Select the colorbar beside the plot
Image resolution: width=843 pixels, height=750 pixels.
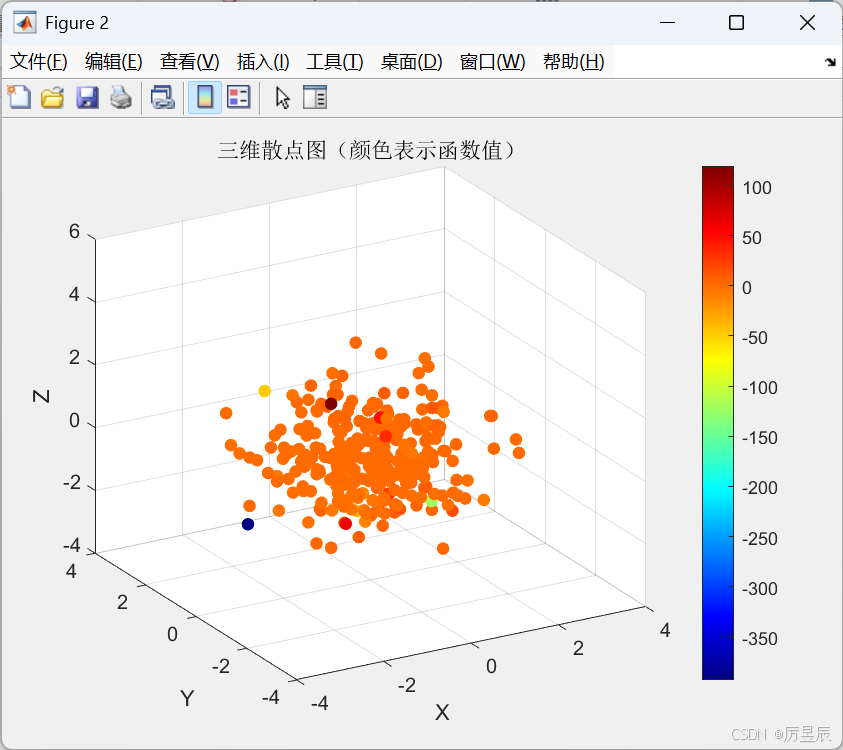coord(718,423)
